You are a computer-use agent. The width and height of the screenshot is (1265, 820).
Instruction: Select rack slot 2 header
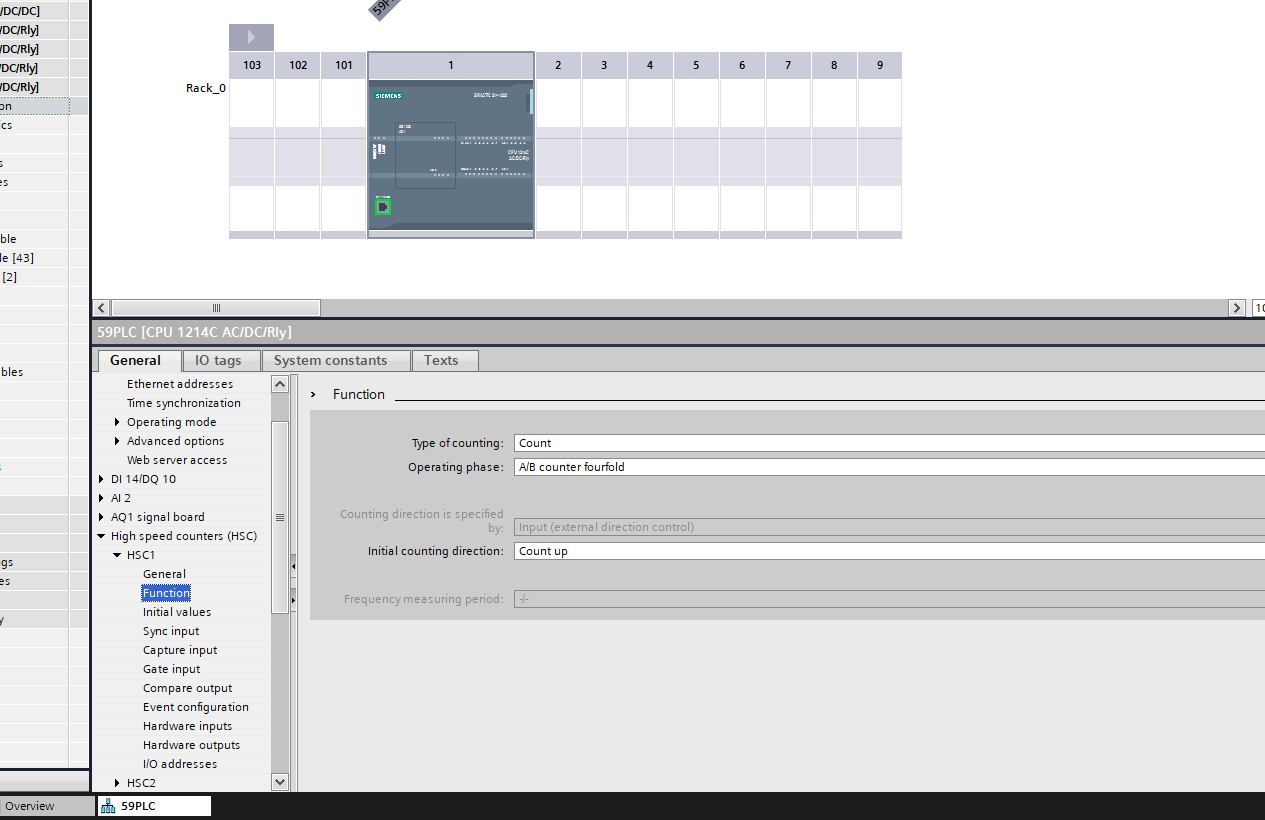[x=558, y=65]
